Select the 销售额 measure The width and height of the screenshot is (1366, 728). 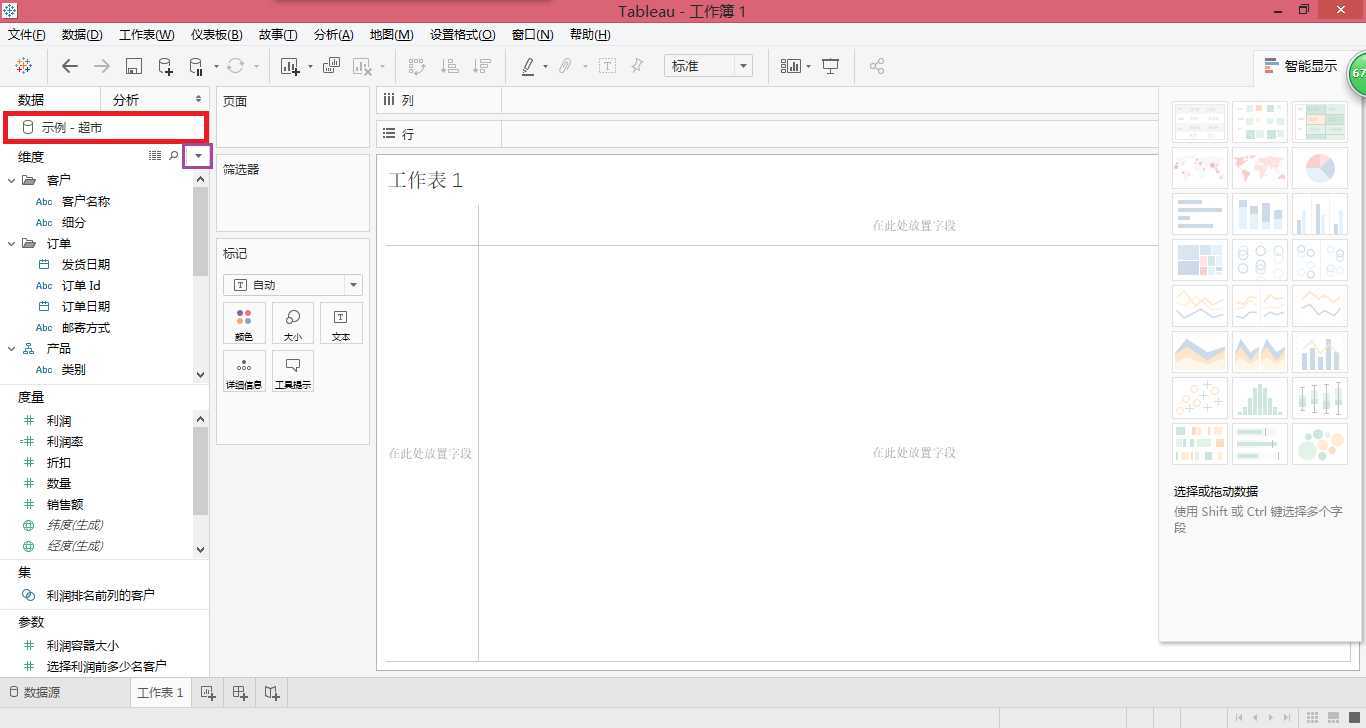pyautogui.click(x=65, y=505)
